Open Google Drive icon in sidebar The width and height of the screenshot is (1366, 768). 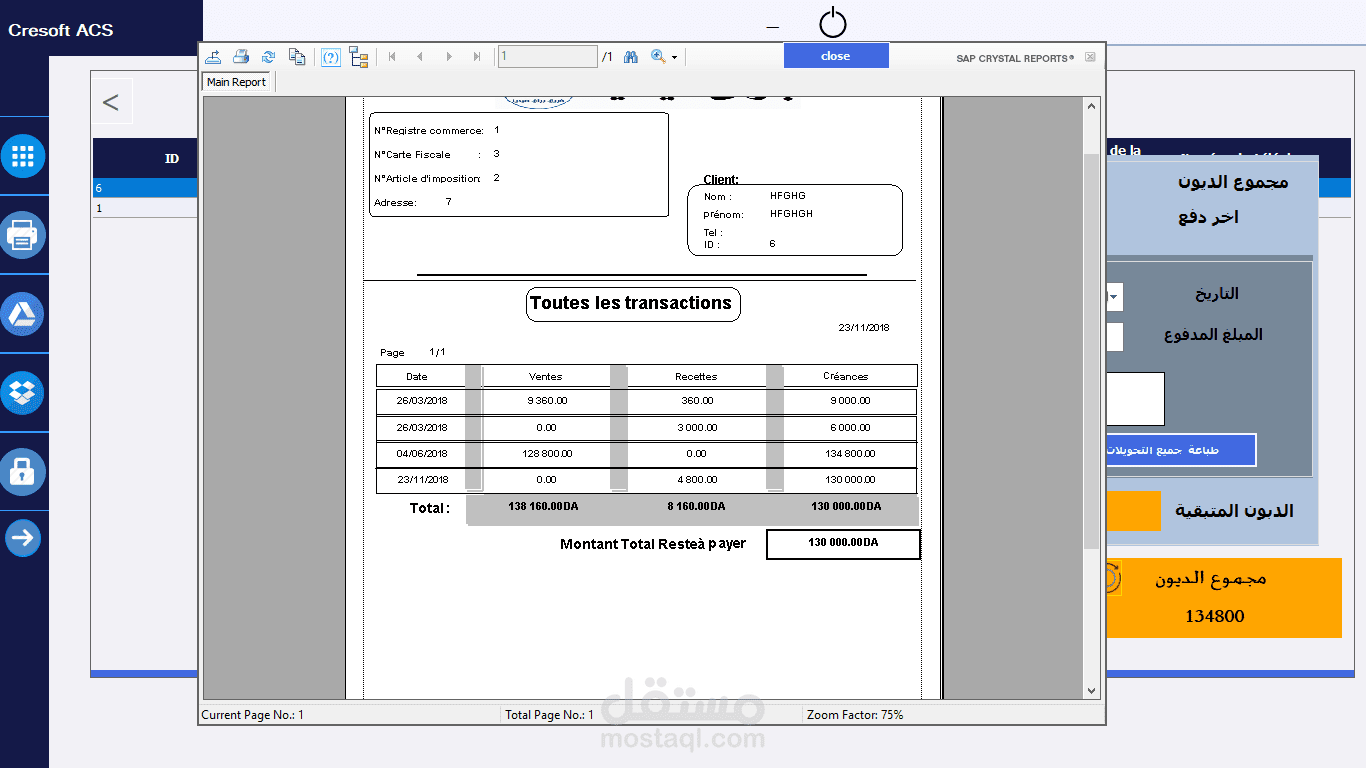tap(23, 314)
